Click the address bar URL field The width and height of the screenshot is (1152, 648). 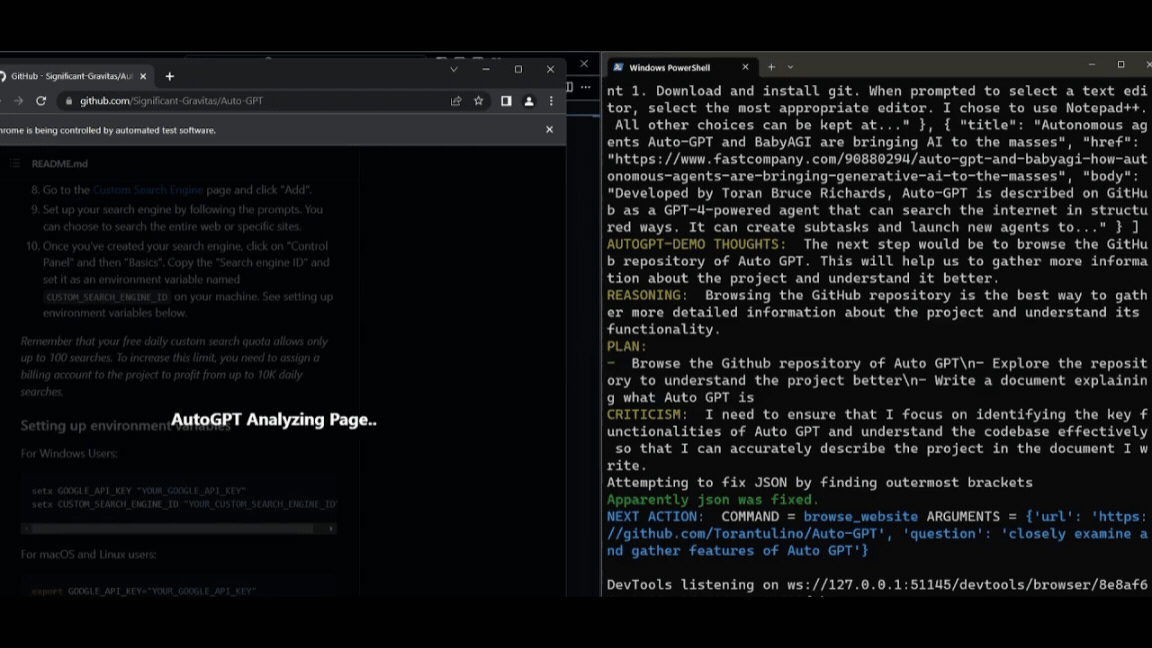point(252,101)
